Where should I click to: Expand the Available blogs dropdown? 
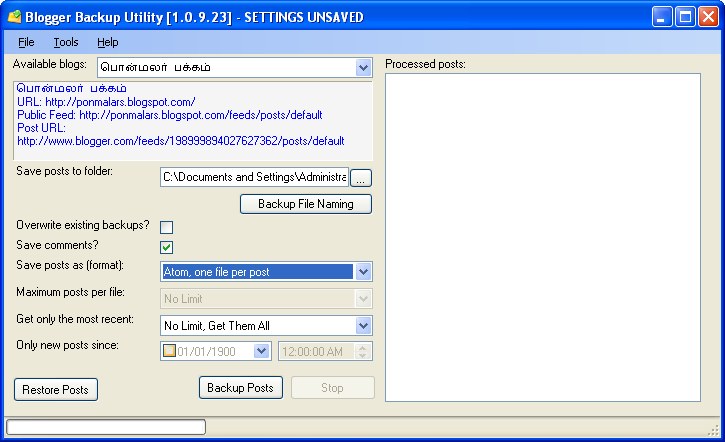[x=363, y=68]
